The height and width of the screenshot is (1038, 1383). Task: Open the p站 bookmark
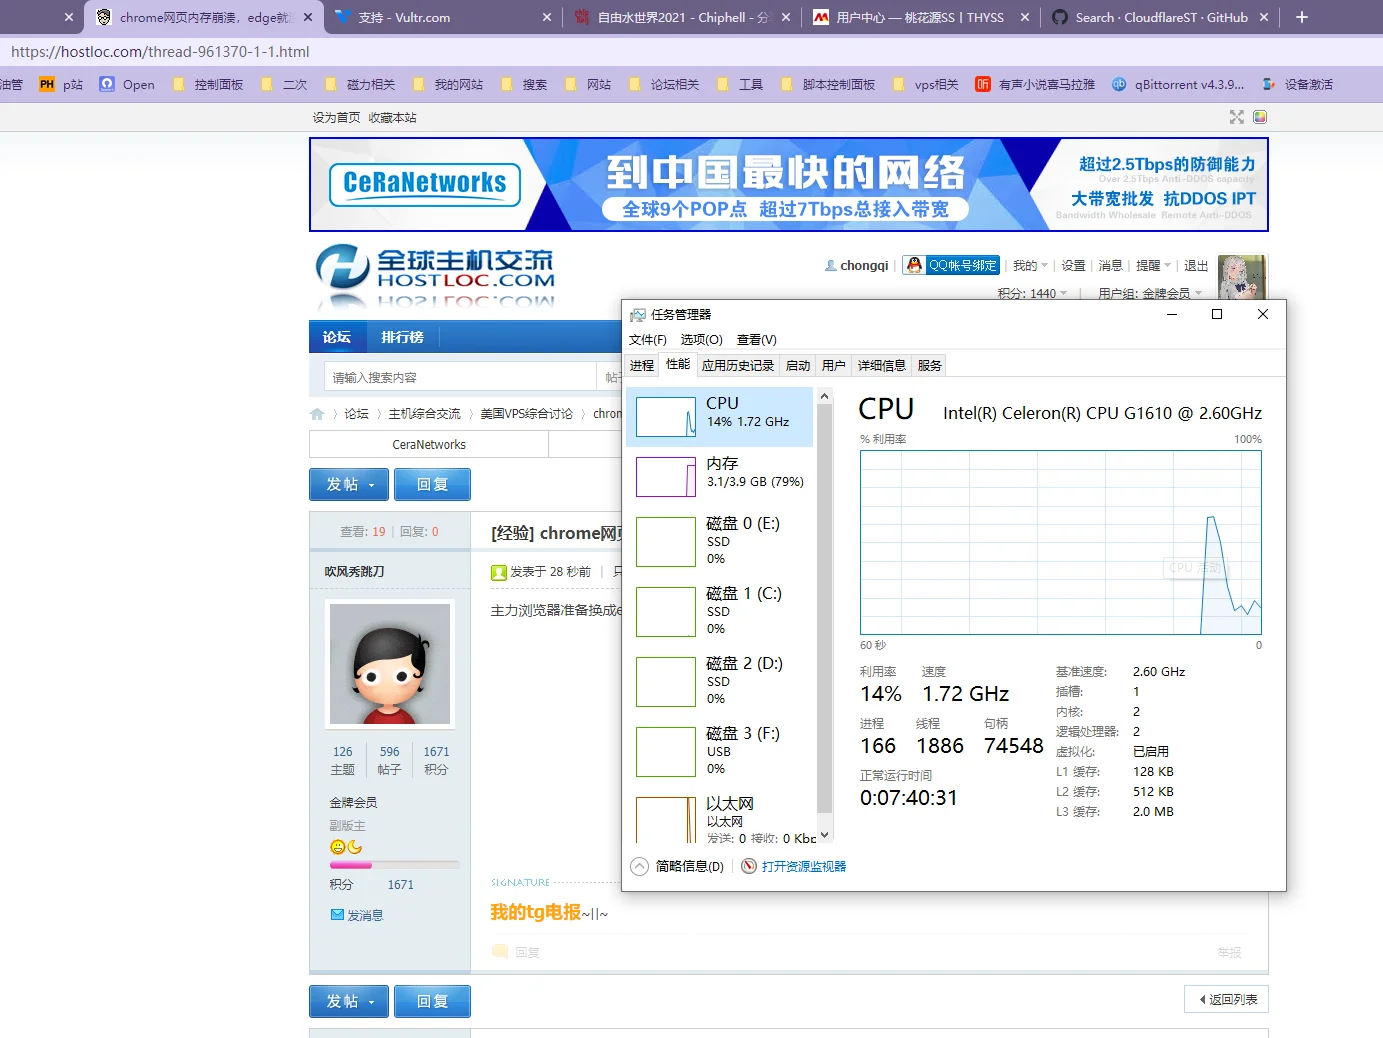point(61,85)
